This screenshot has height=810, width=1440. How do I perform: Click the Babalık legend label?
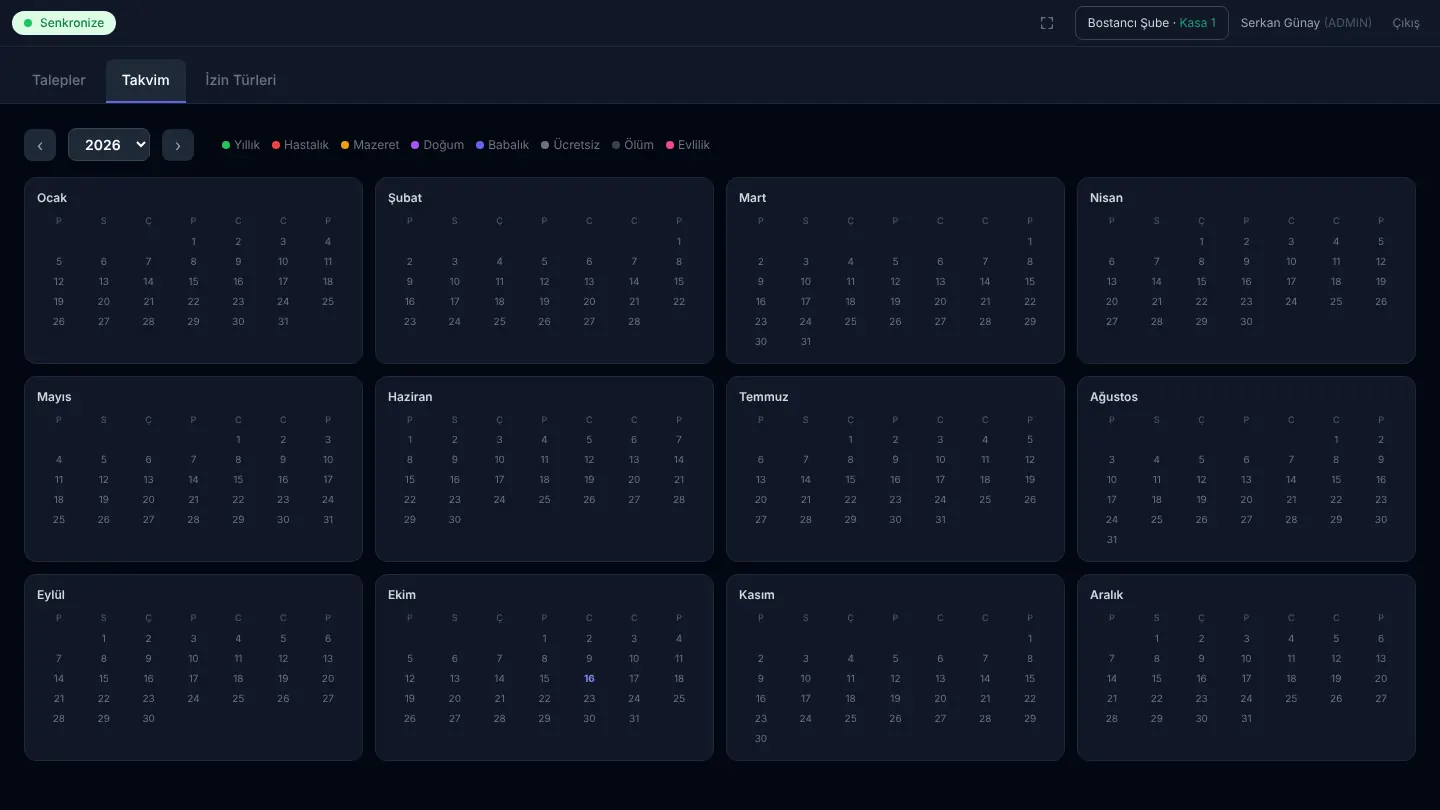click(x=509, y=145)
